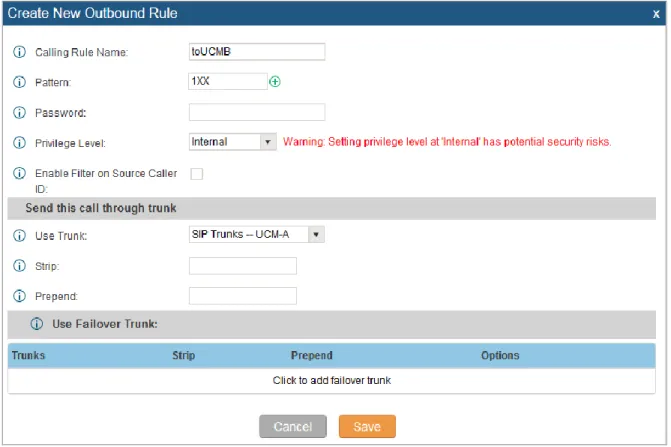Click the Trunks column header
Viewport: 671px width, 447px height.
pyautogui.click(x=28, y=355)
